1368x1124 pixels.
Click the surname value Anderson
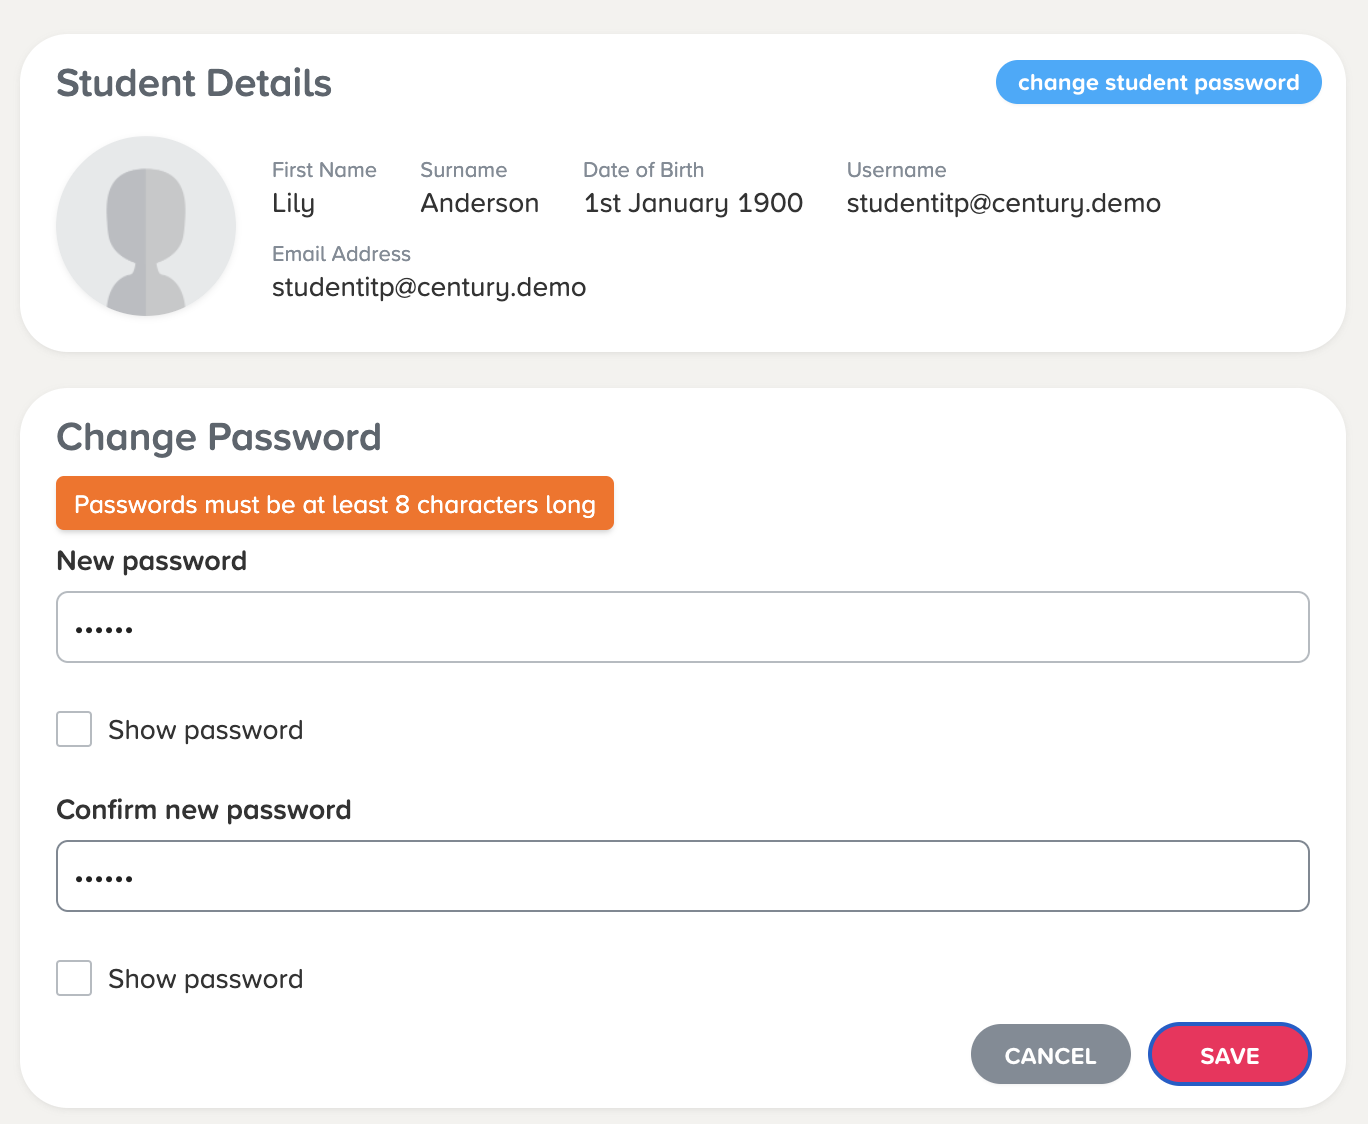coord(480,203)
